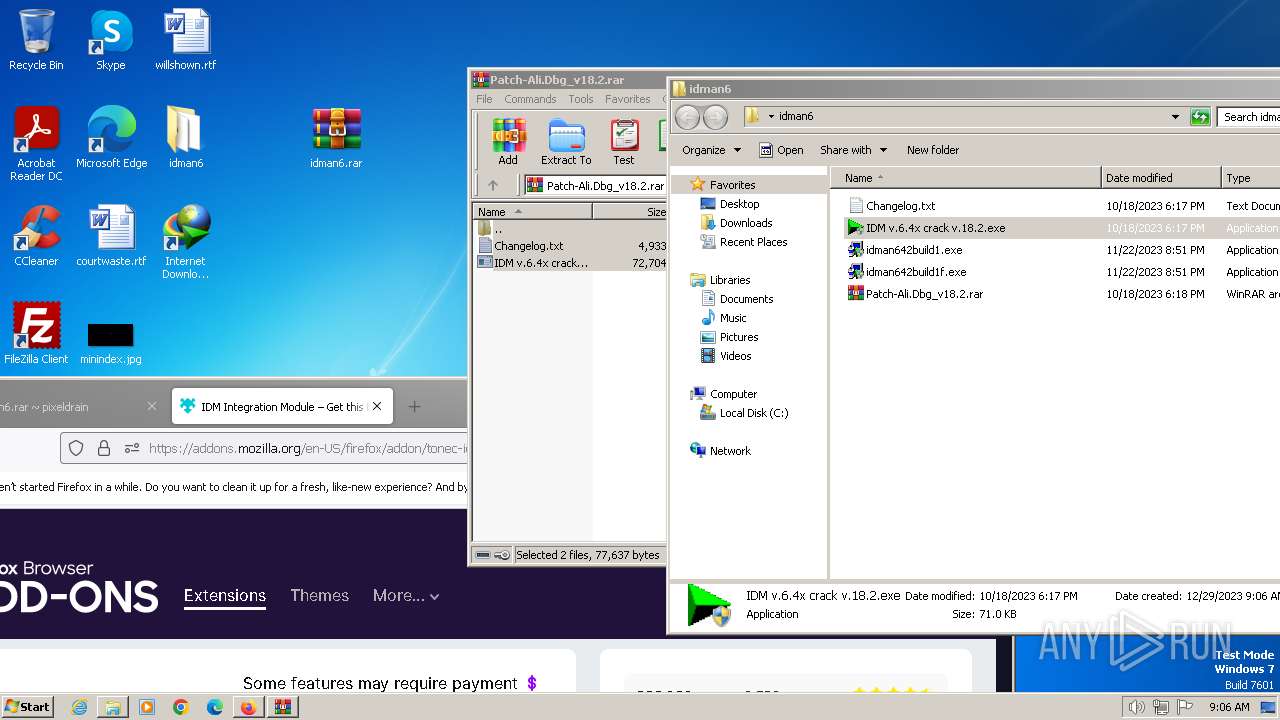
Task: Launch FileZilla Client from desktop
Action: (36, 333)
